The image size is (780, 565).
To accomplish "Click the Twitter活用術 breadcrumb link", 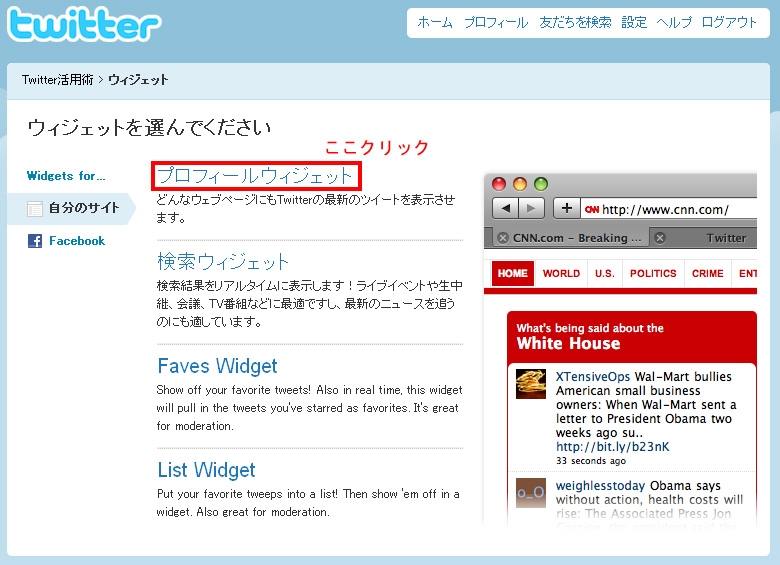I will (x=58, y=80).
